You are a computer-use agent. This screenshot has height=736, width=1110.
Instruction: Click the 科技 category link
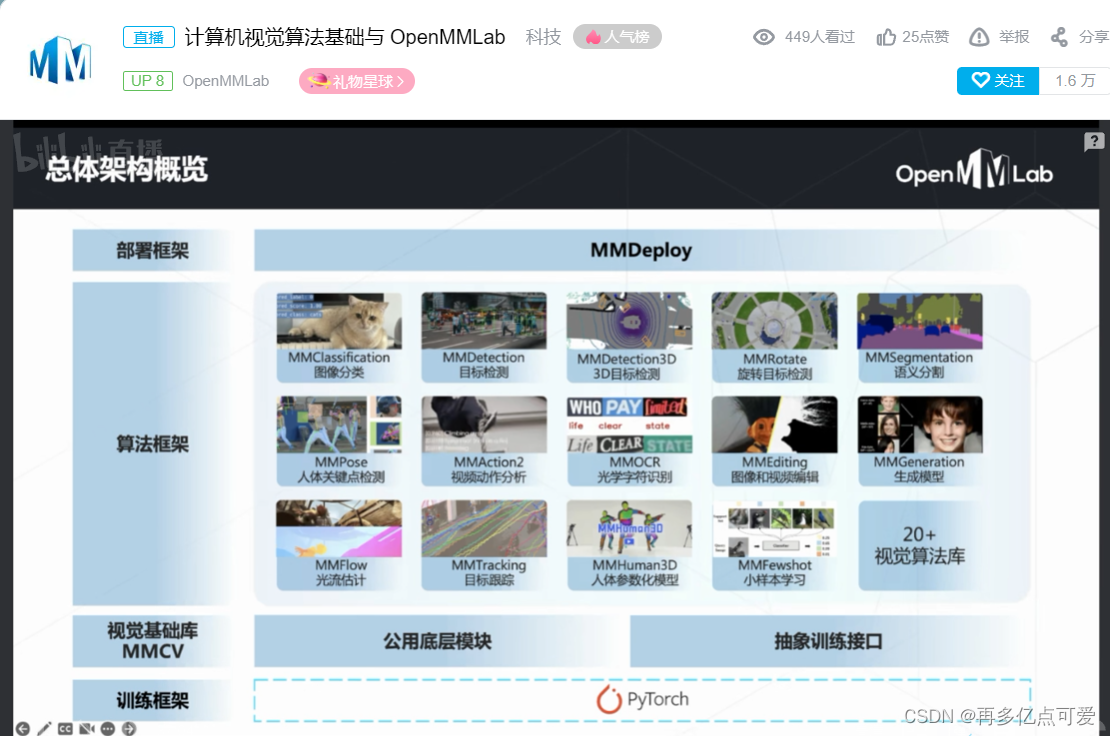(x=543, y=37)
